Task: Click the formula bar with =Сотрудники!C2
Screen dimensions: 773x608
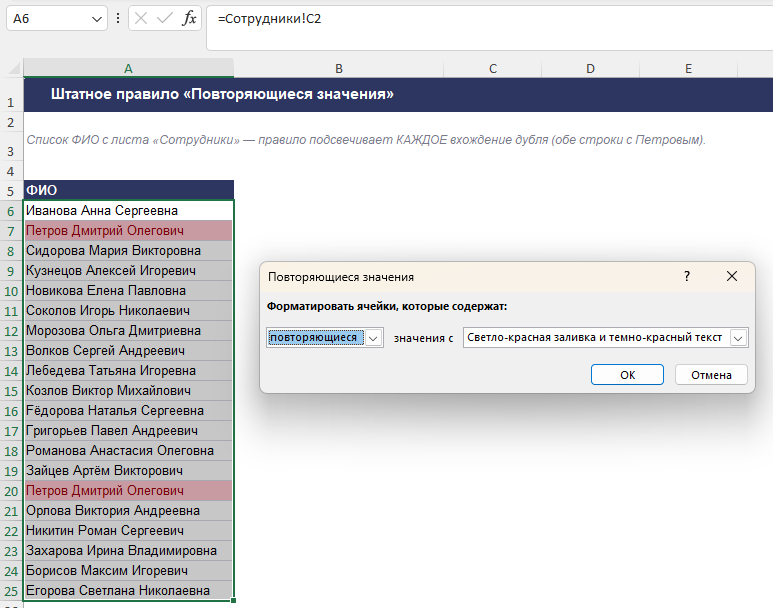Action: tap(490, 28)
